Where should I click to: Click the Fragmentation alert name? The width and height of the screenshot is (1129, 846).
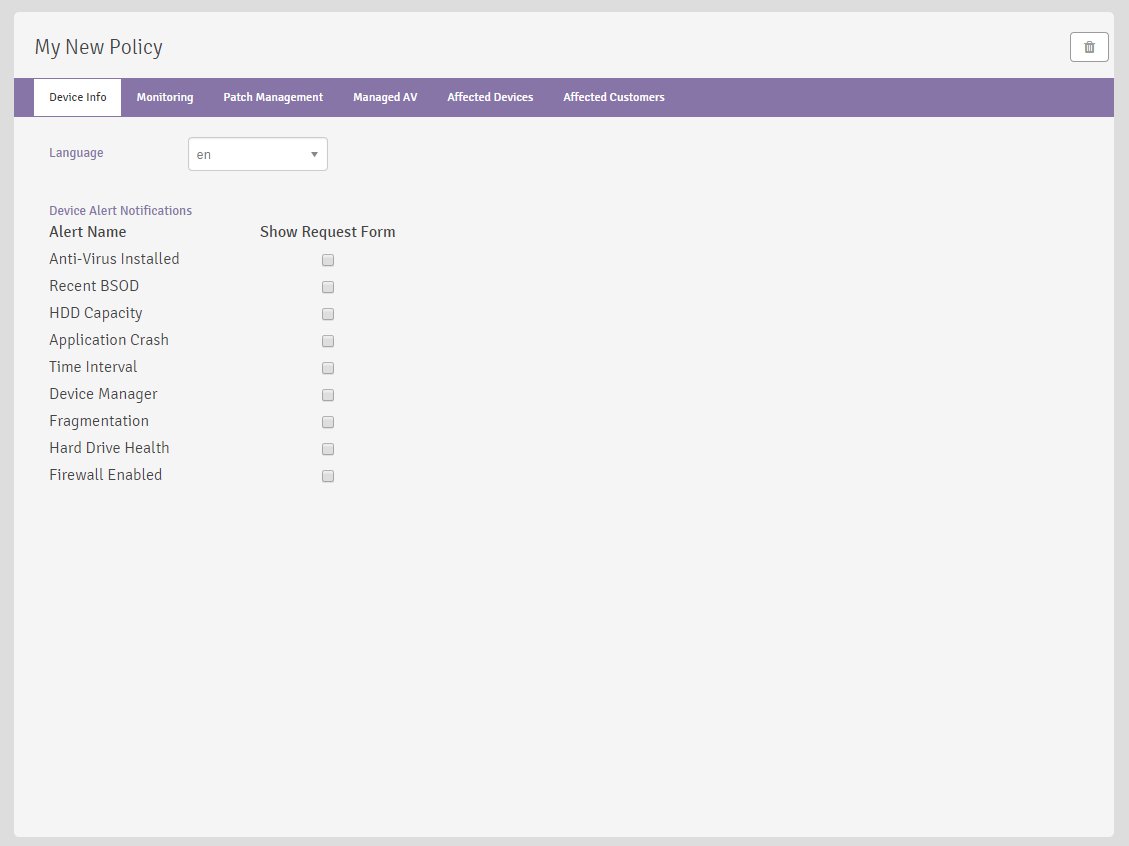99,421
